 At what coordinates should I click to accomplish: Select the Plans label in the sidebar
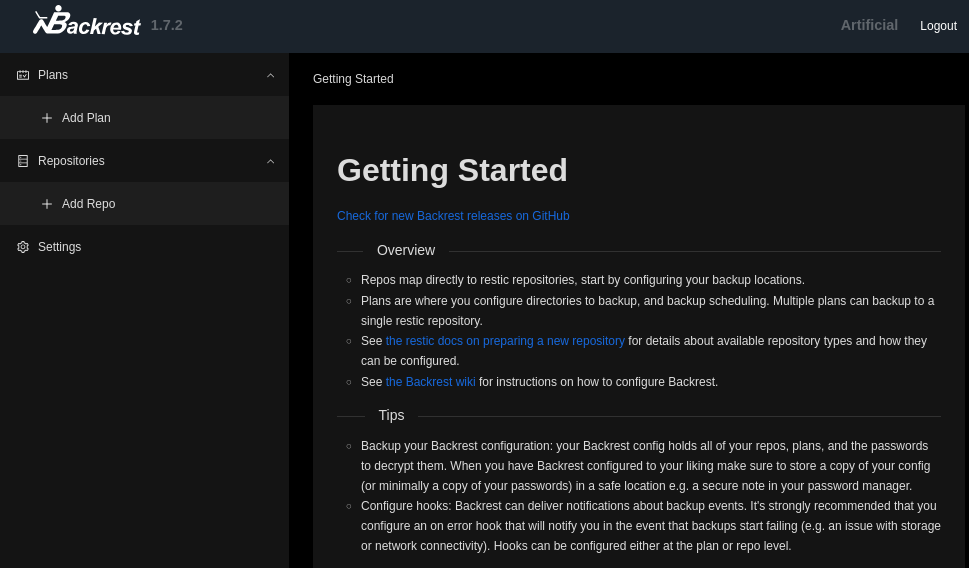(x=53, y=75)
